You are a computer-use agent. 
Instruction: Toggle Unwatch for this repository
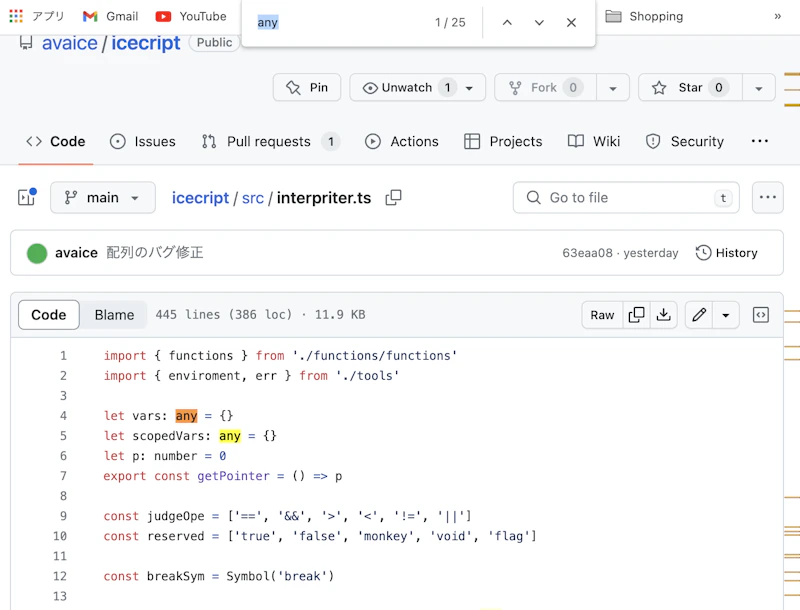click(410, 88)
